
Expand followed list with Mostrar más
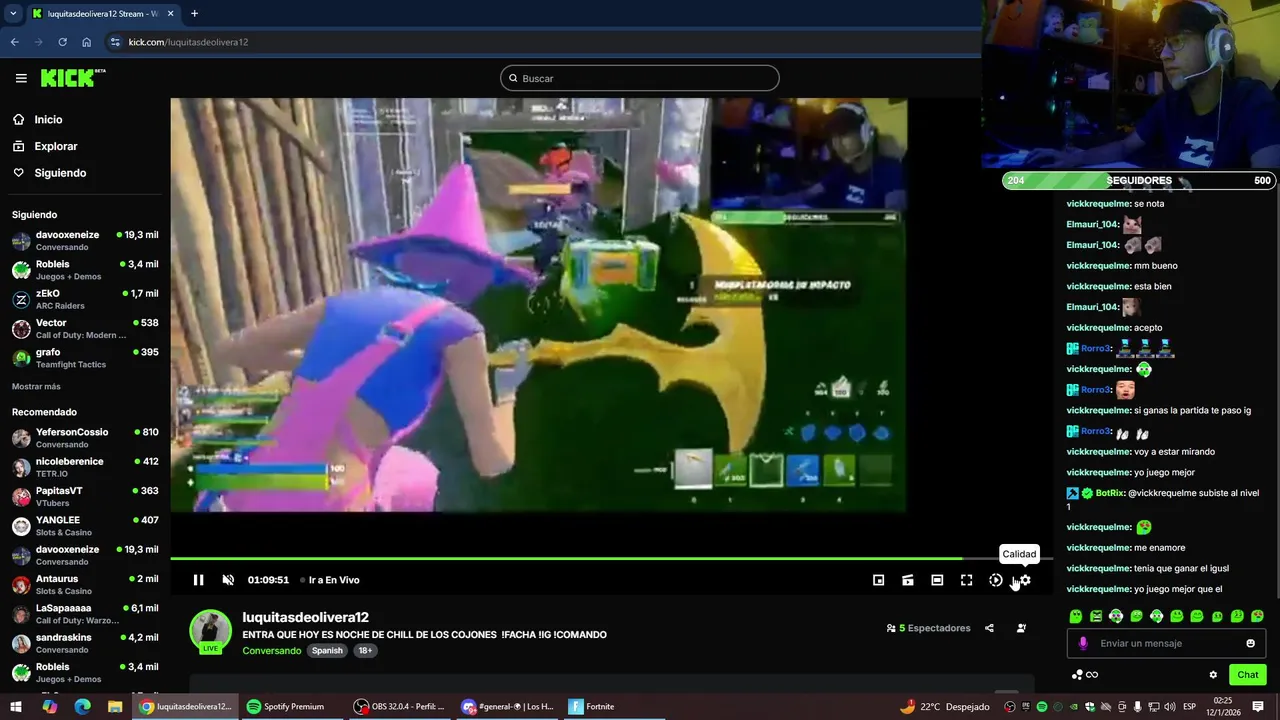36,387
